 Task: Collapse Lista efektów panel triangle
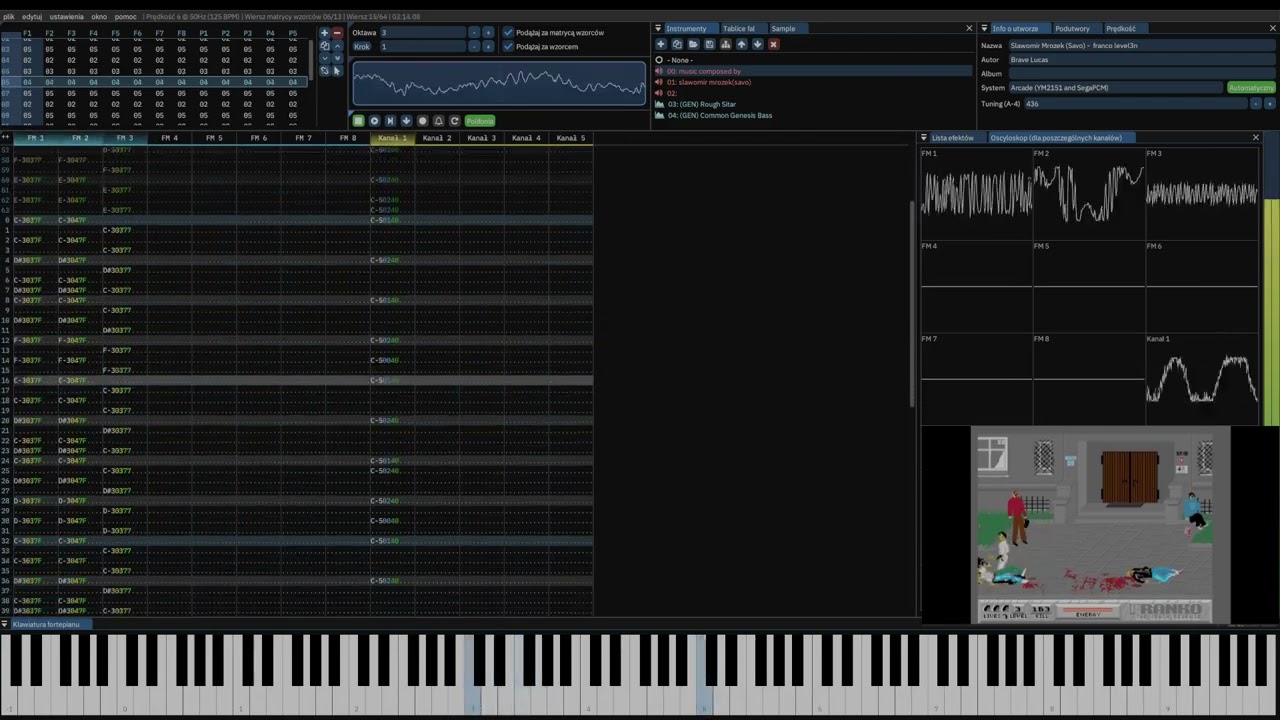point(924,137)
